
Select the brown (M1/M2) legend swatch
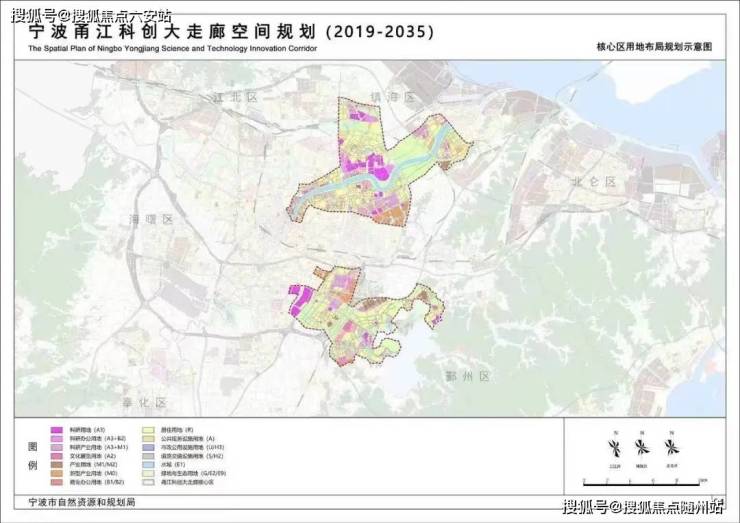click(x=57, y=464)
